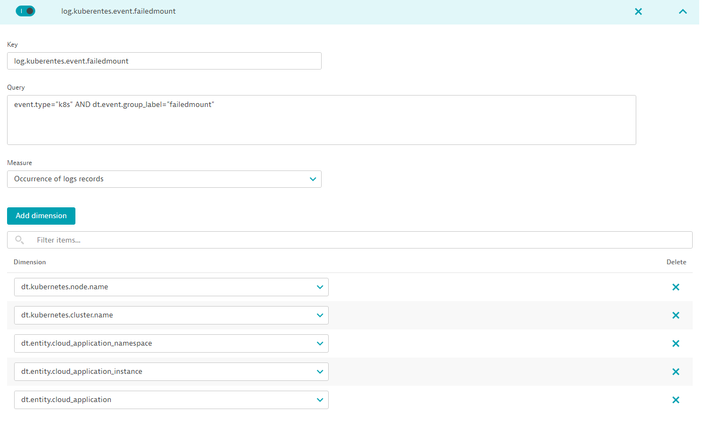
Task: Click the Add dimension button
Action: pyautogui.click(x=41, y=216)
